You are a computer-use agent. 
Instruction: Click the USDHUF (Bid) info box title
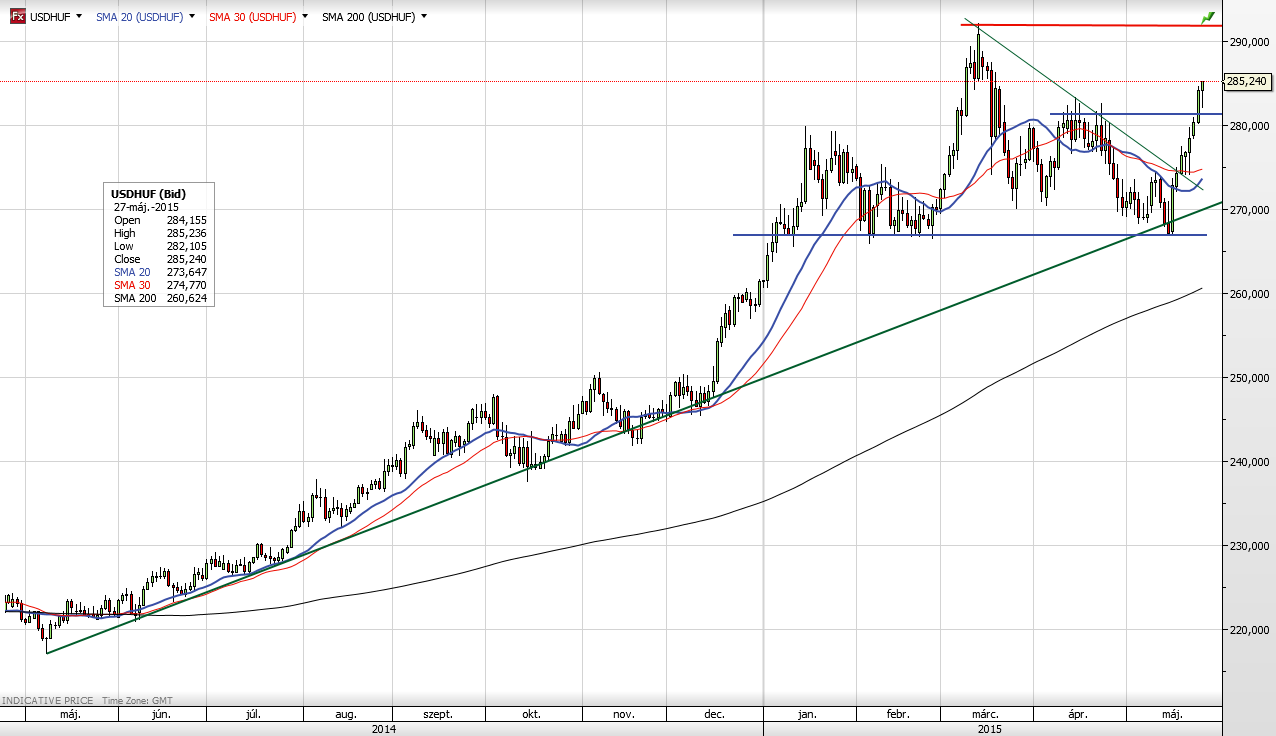click(x=149, y=194)
